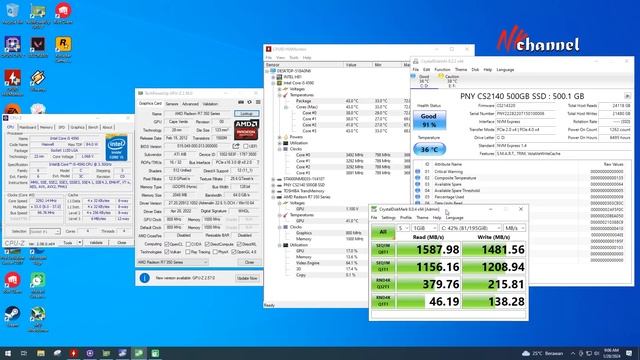Collapse the Intel Core i5 4590 tree node
Screen dimensions: 640x360
click(x=273, y=83)
